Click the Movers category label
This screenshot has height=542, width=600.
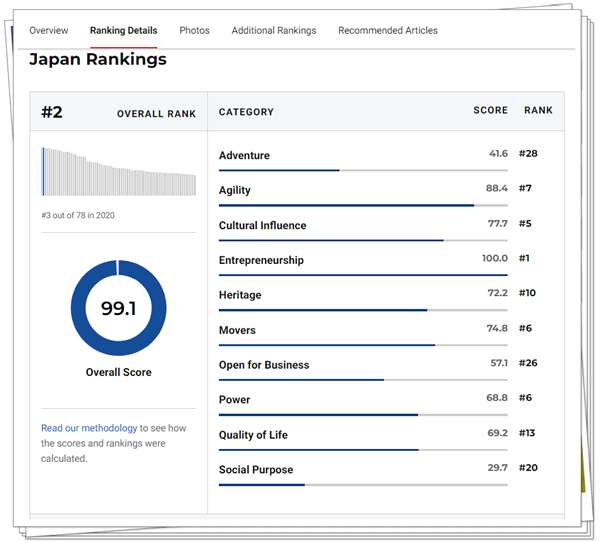[237, 330]
